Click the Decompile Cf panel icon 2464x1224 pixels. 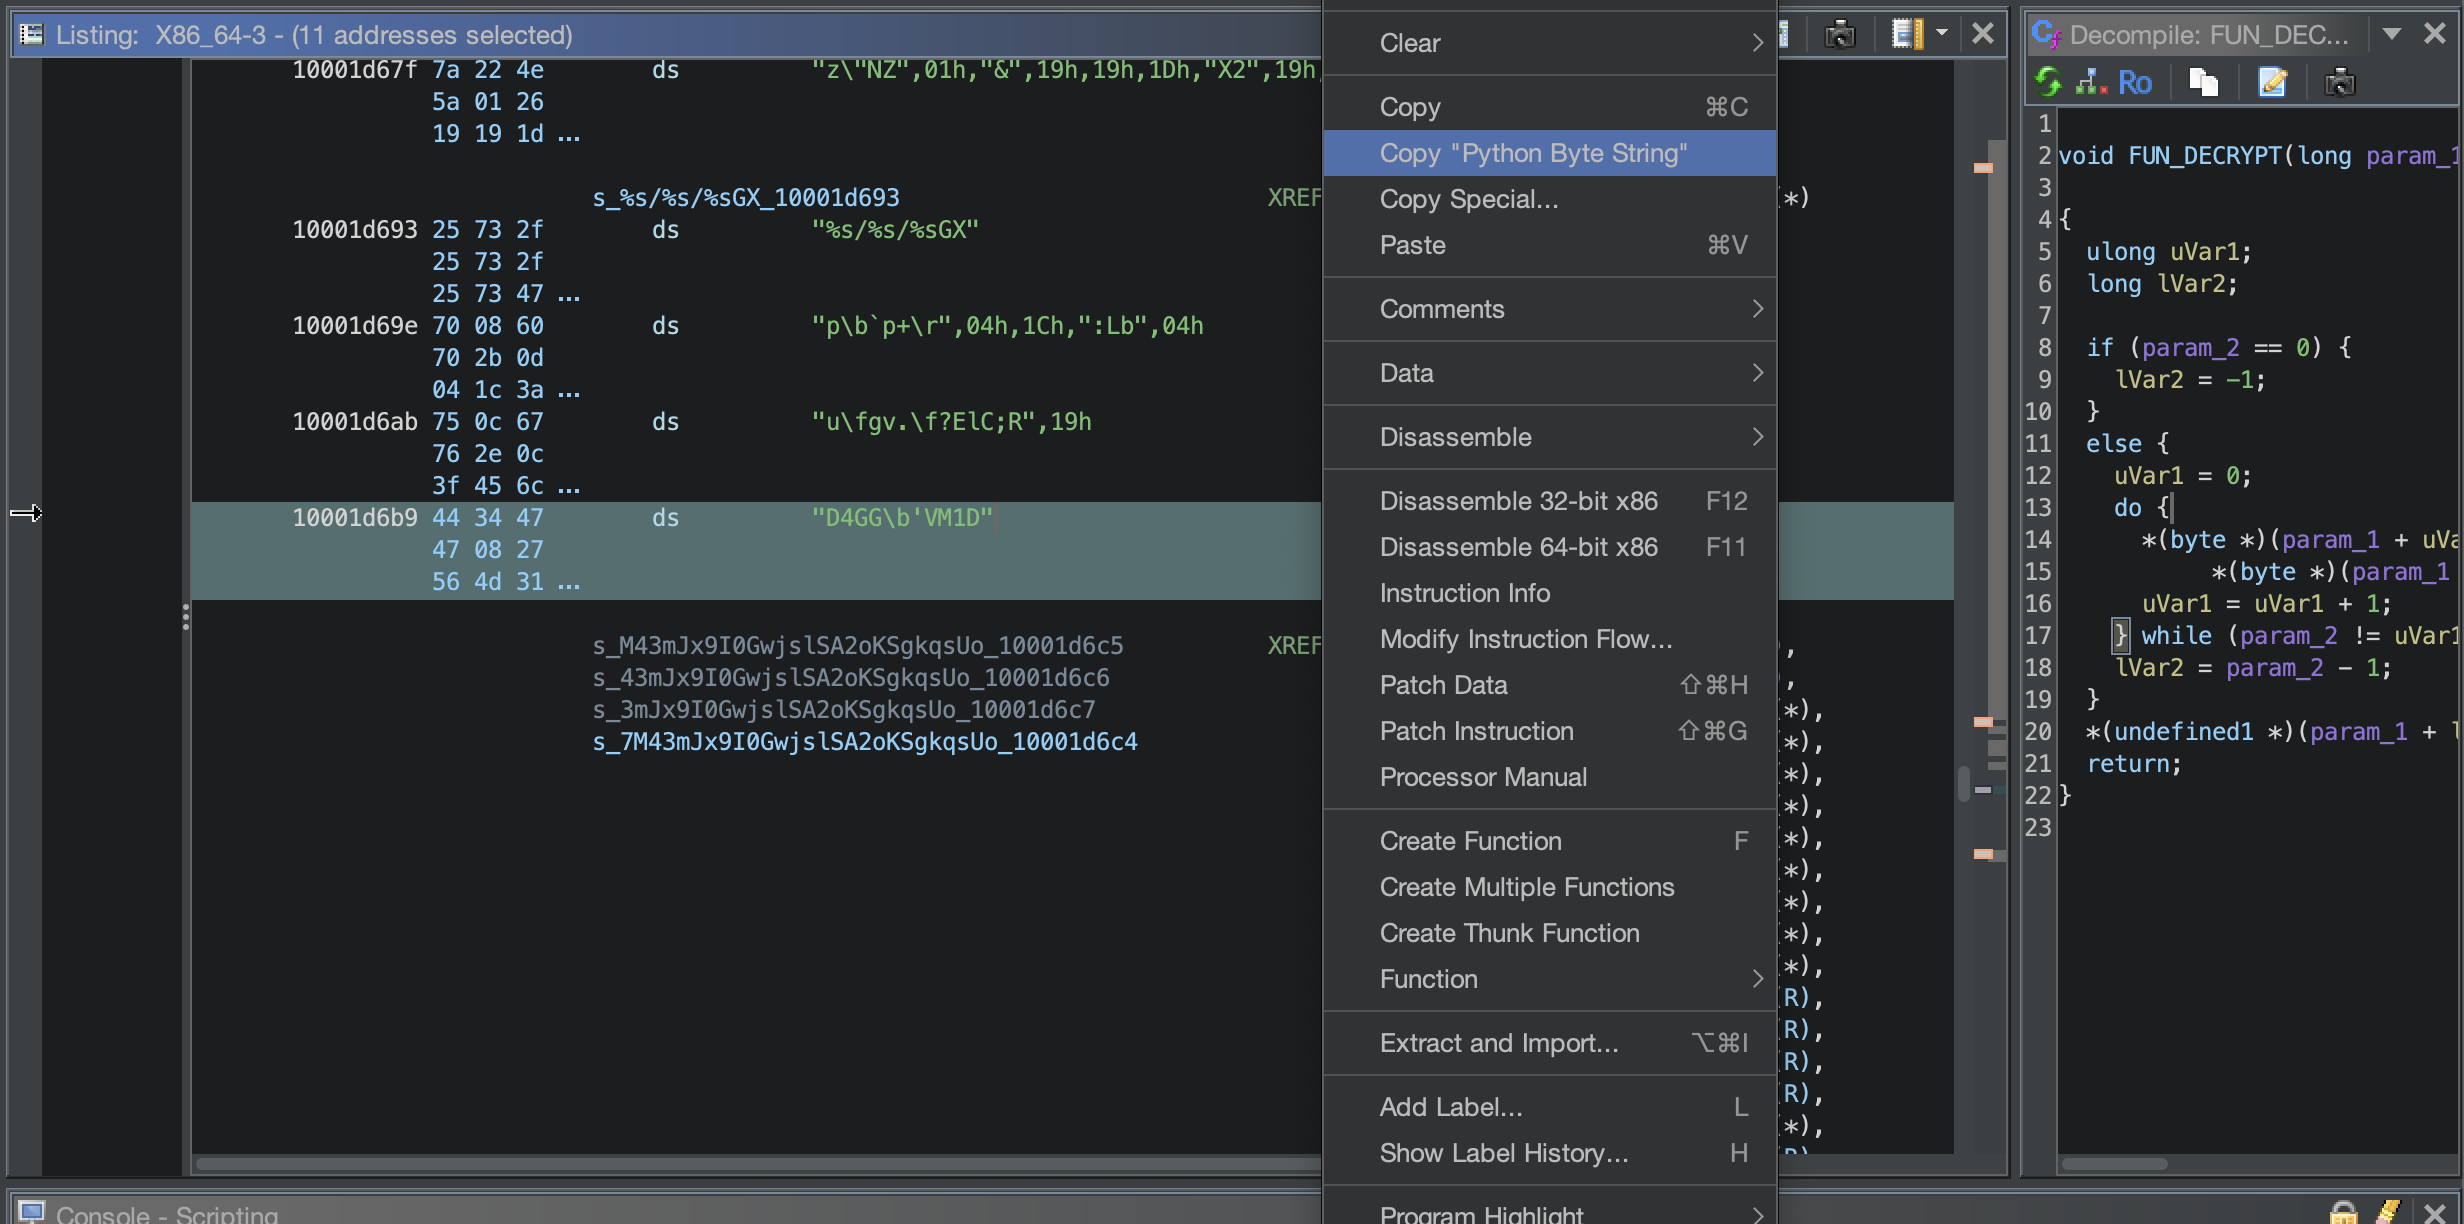tap(2046, 35)
